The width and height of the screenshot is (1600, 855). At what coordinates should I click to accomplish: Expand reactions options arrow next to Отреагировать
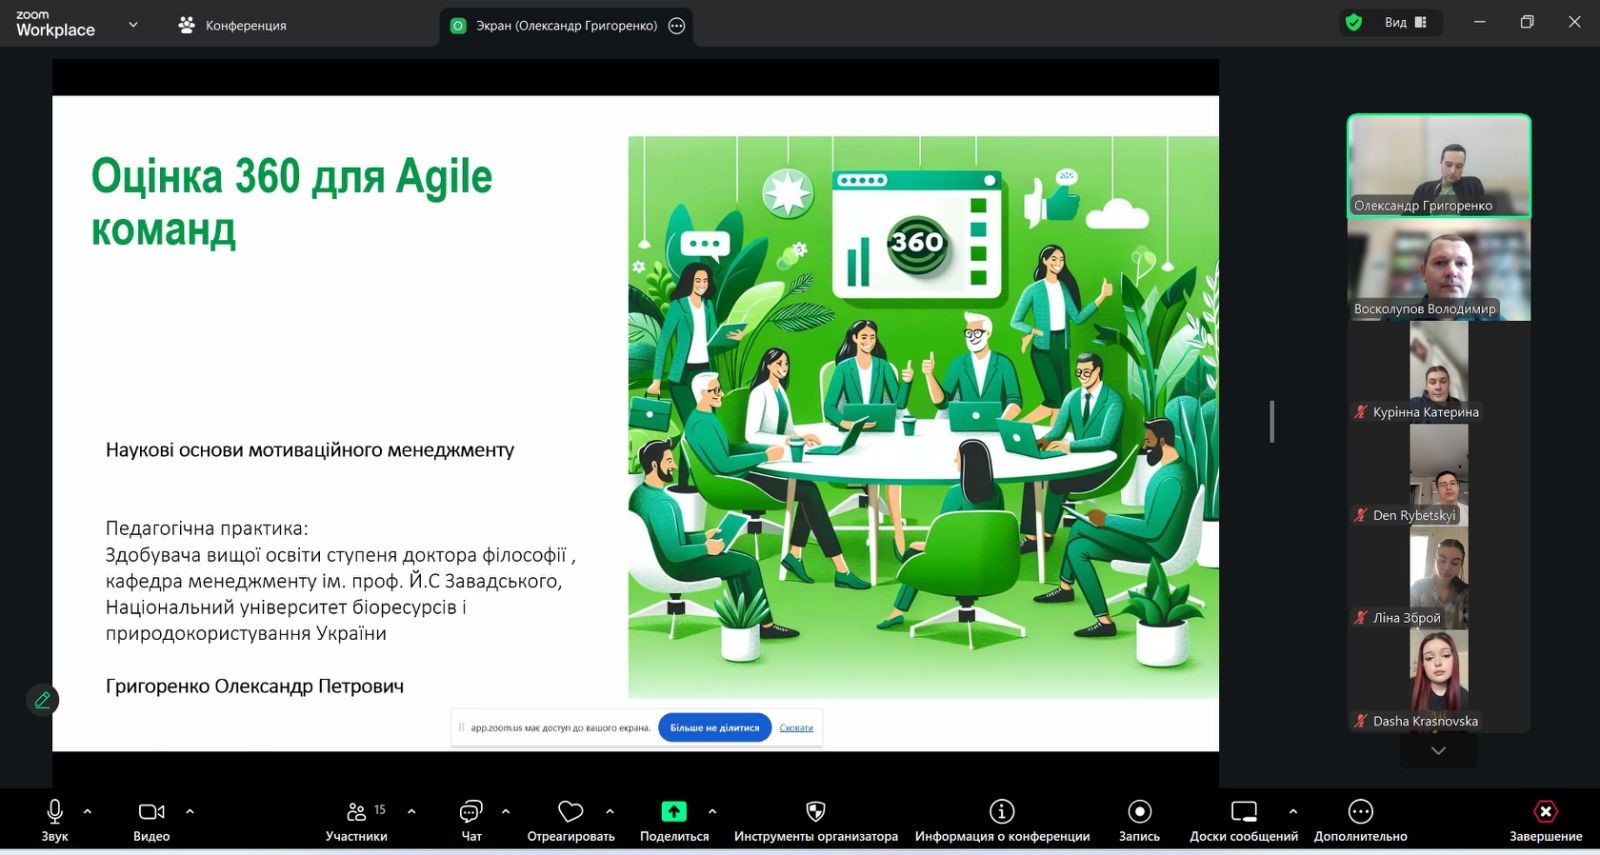[610, 811]
